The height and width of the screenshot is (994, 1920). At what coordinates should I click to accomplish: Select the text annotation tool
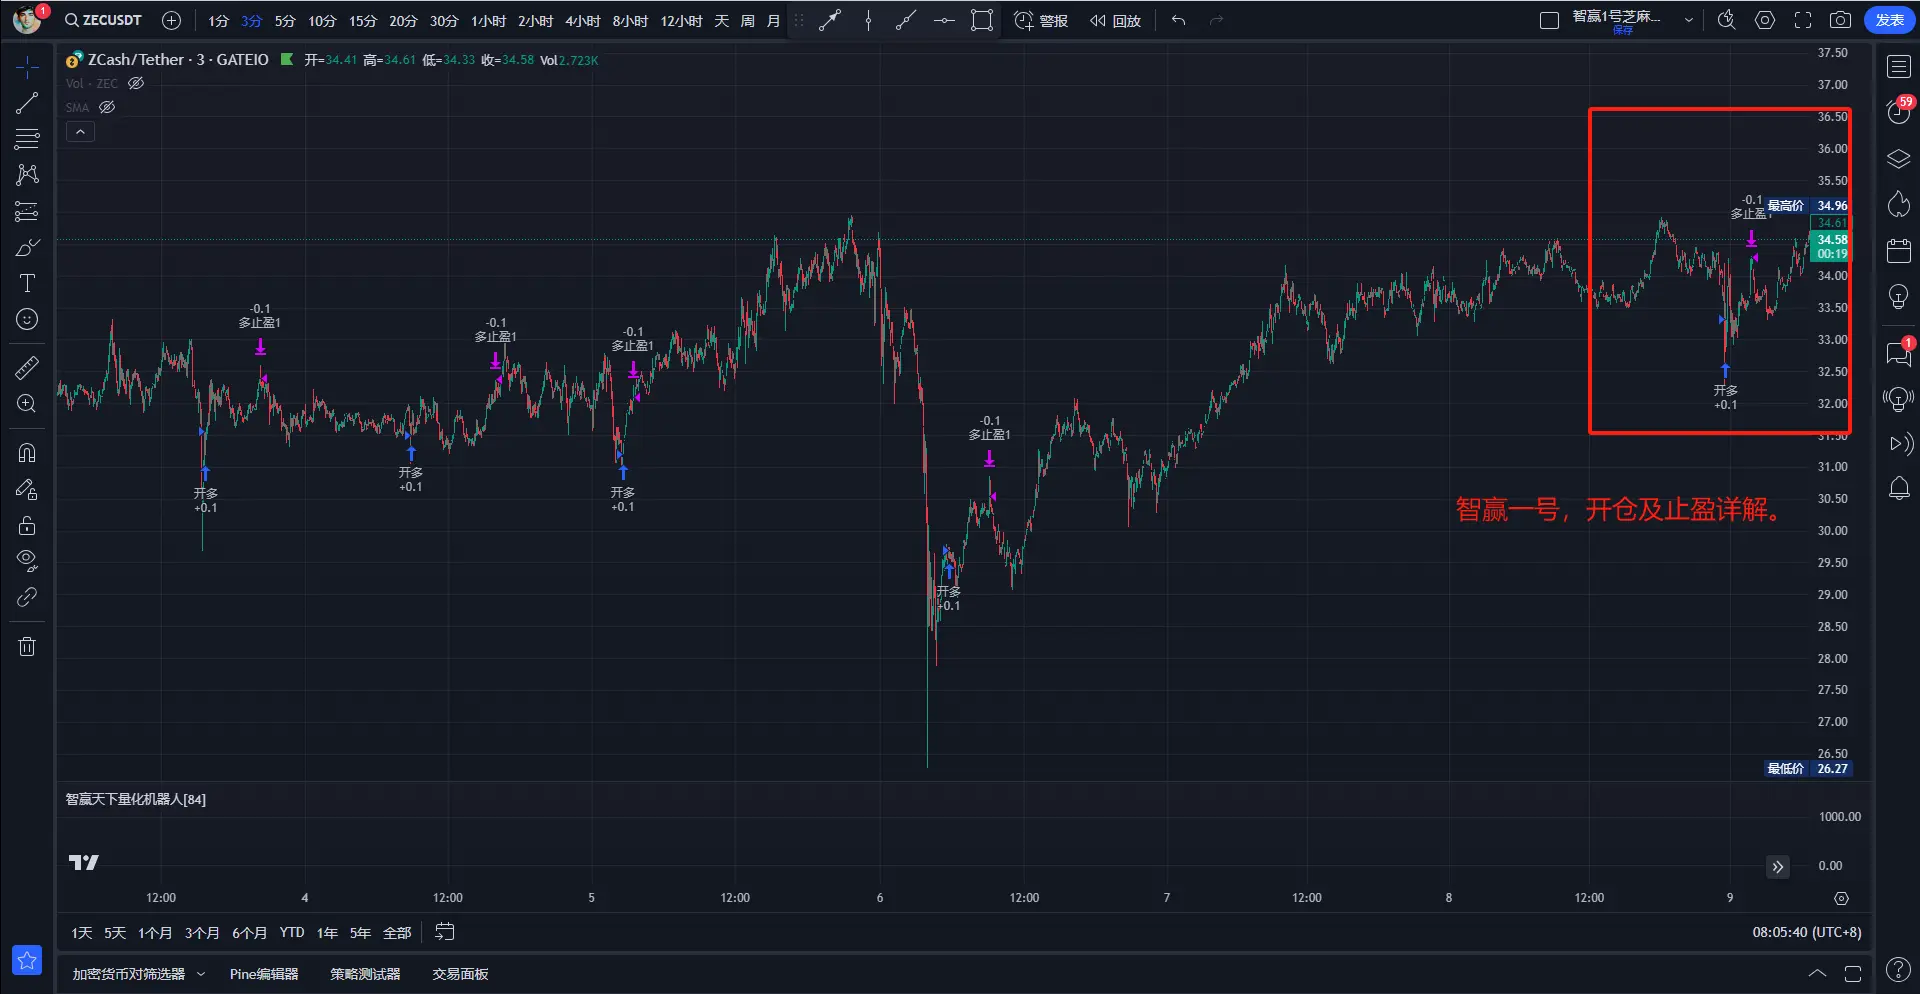pos(27,283)
